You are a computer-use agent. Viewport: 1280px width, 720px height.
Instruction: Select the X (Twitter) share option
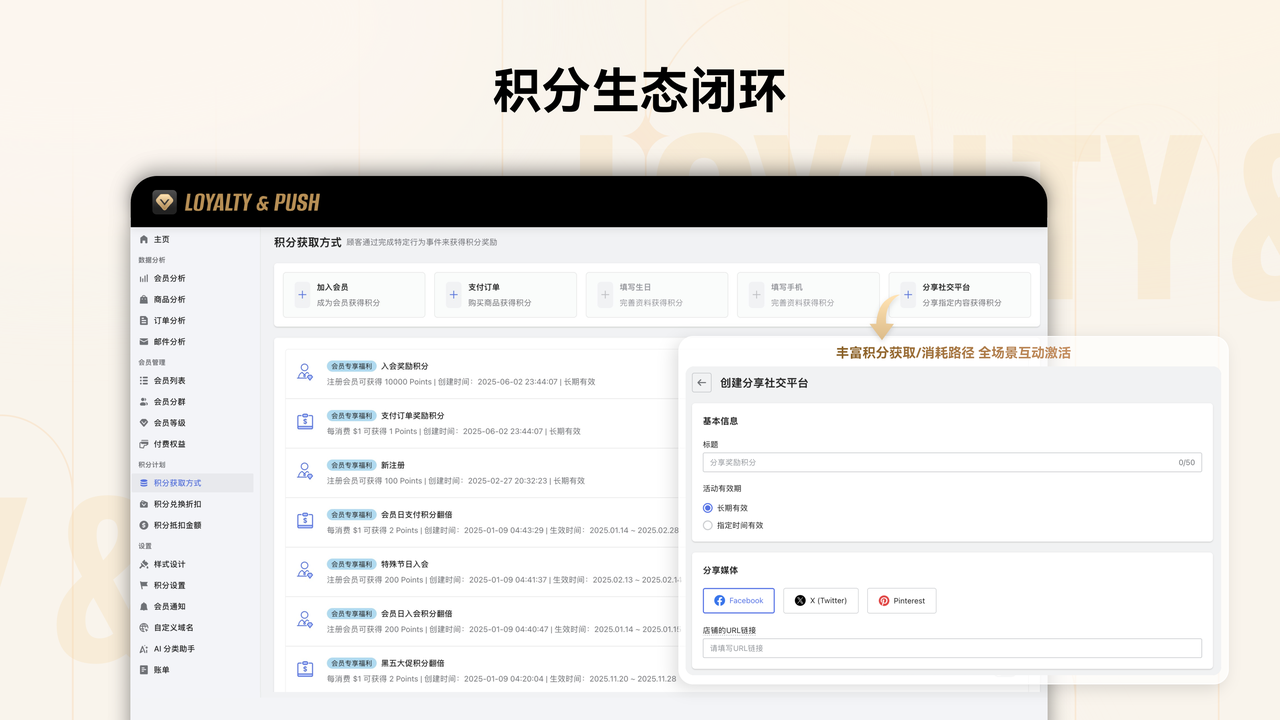point(820,600)
